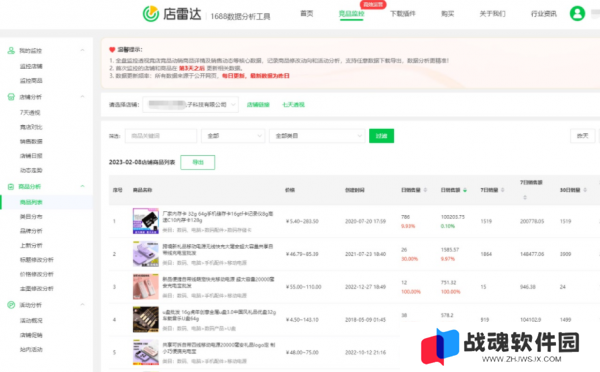600x372 pixels.
Task: Toggle the 7日销量 column sort arrows
Action: coord(502,190)
